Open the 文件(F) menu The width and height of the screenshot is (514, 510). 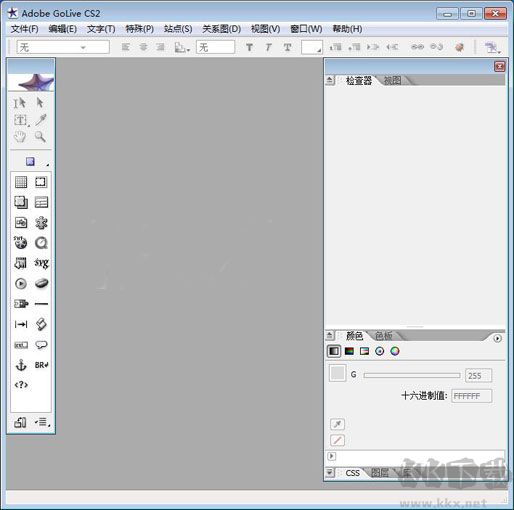(24, 29)
